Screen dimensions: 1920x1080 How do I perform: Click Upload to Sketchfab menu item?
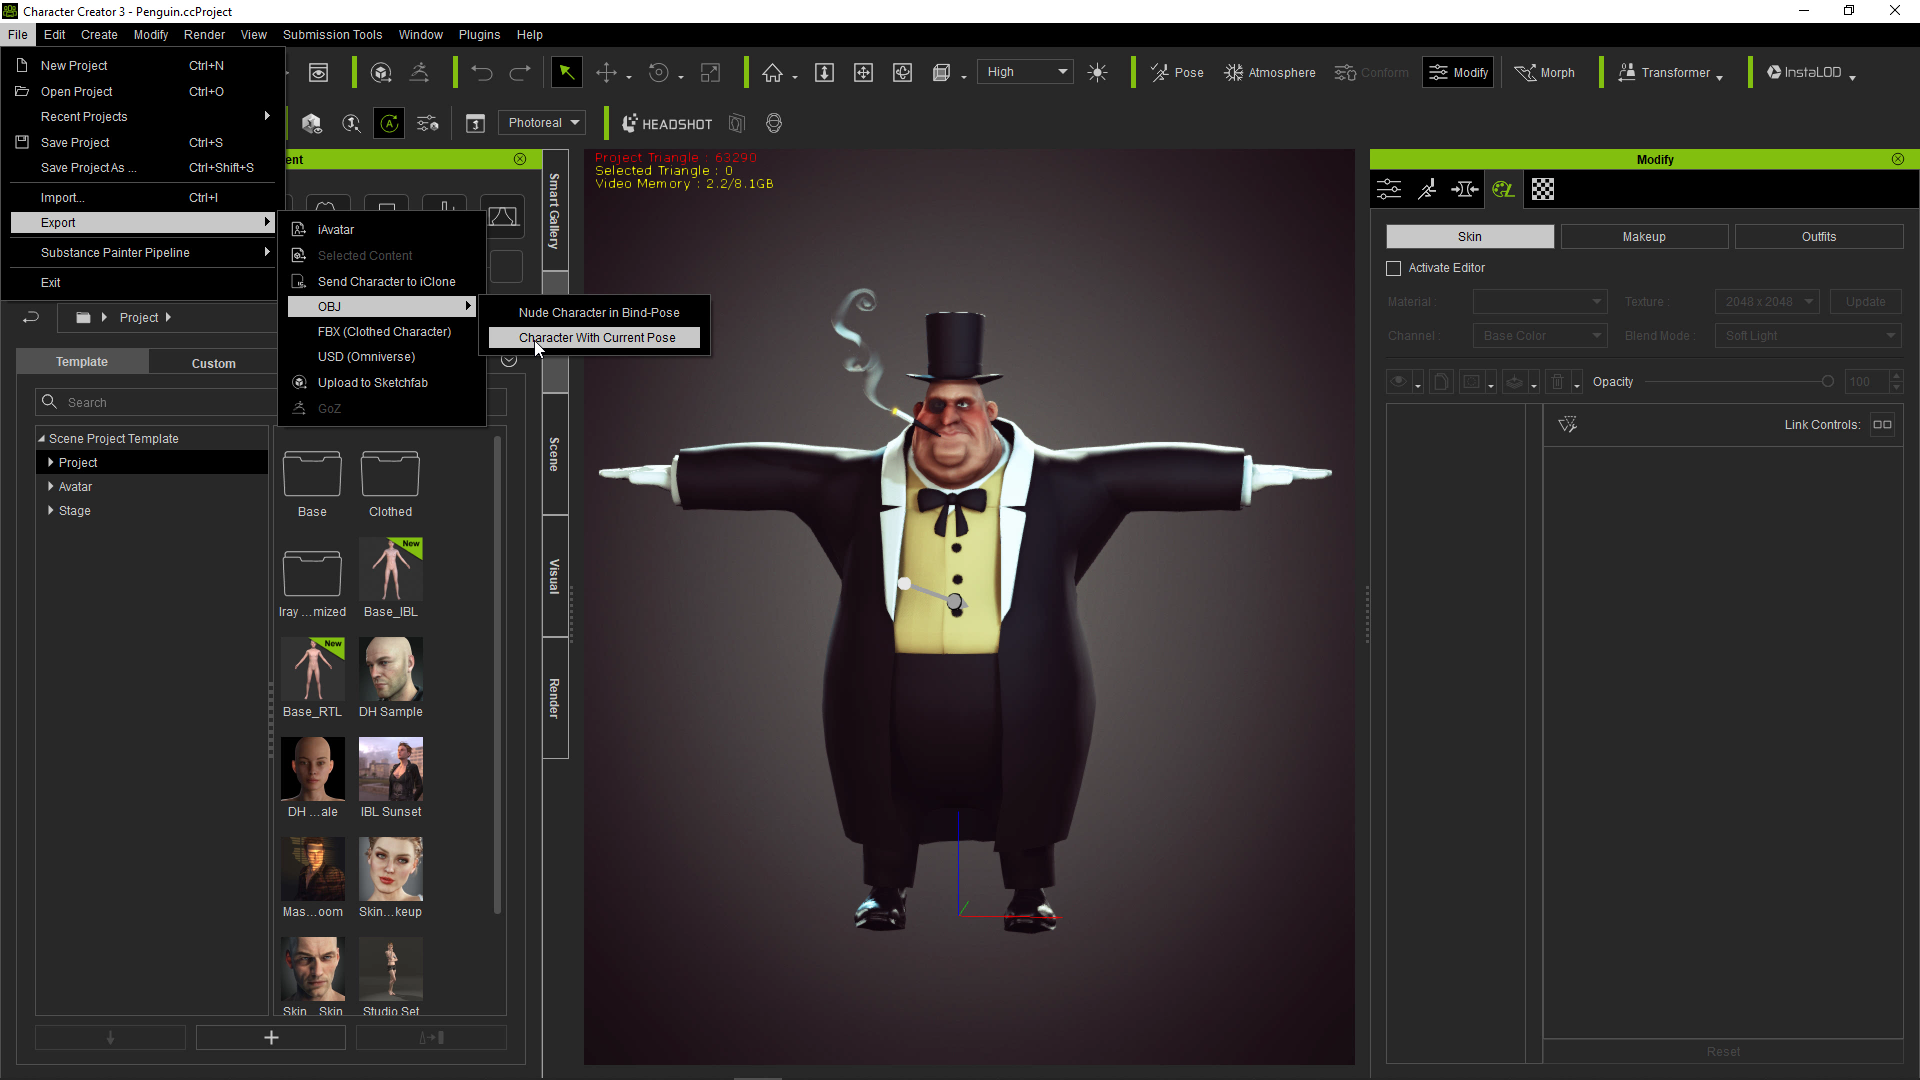(381, 383)
